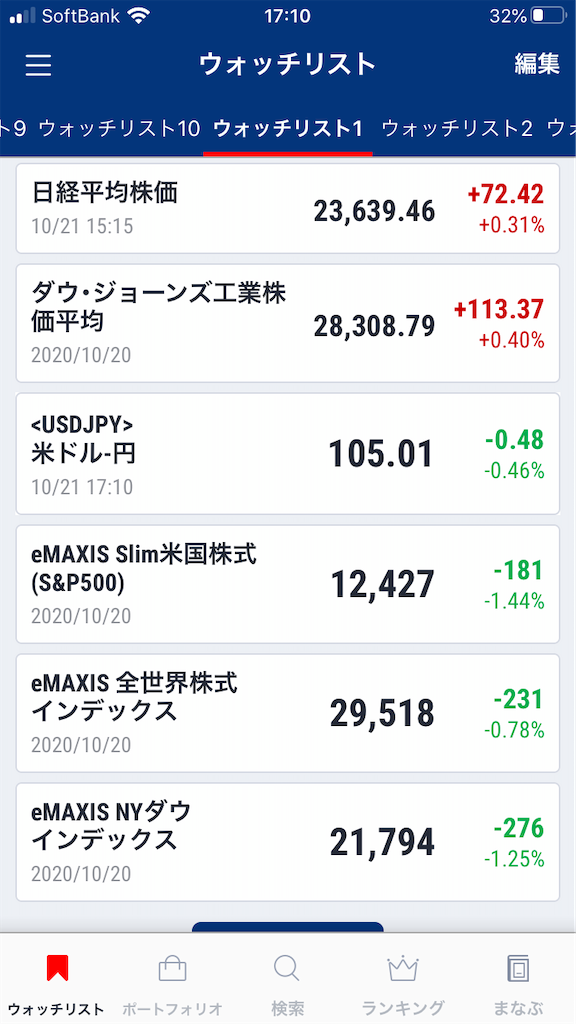The height and width of the screenshot is (1024, 576).
Task: Tap the red Watchlist bookmark icon
Action: (x=57, y=968)
